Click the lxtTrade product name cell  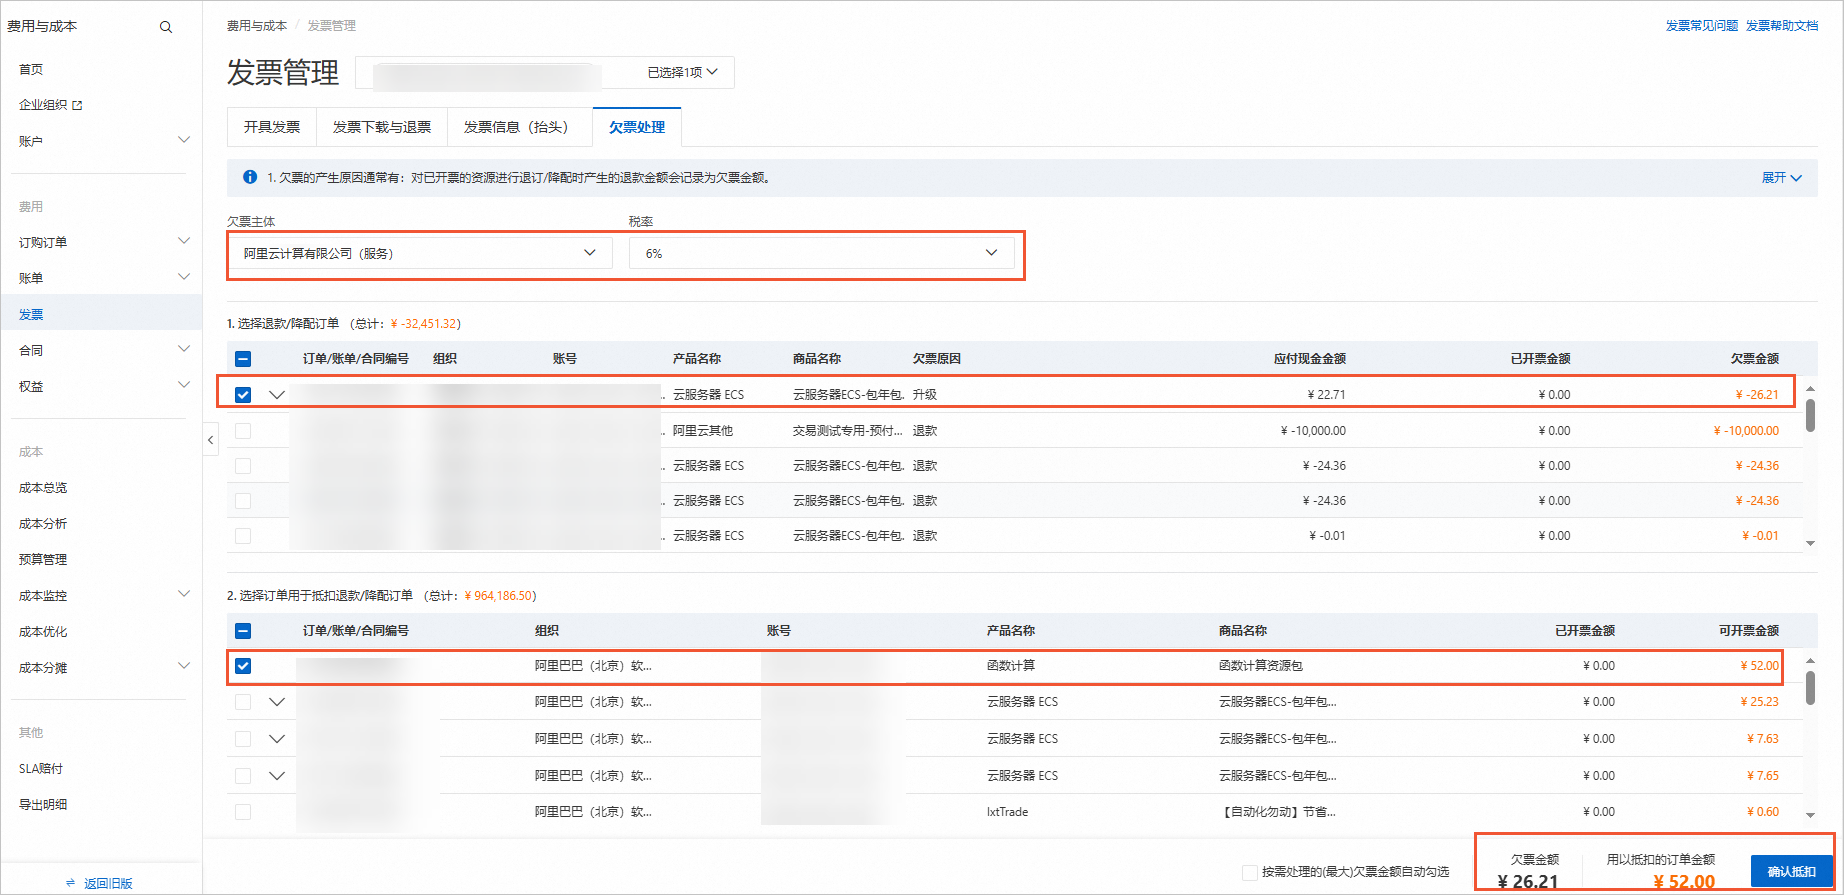[x=1007, y=812]
